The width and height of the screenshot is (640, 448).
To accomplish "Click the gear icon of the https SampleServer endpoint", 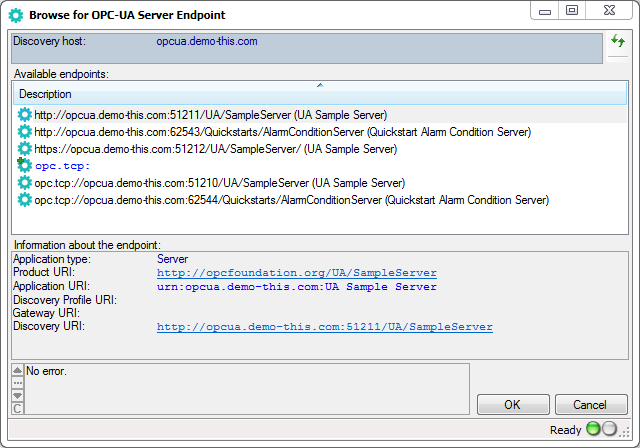I will [x=25, y=149].
